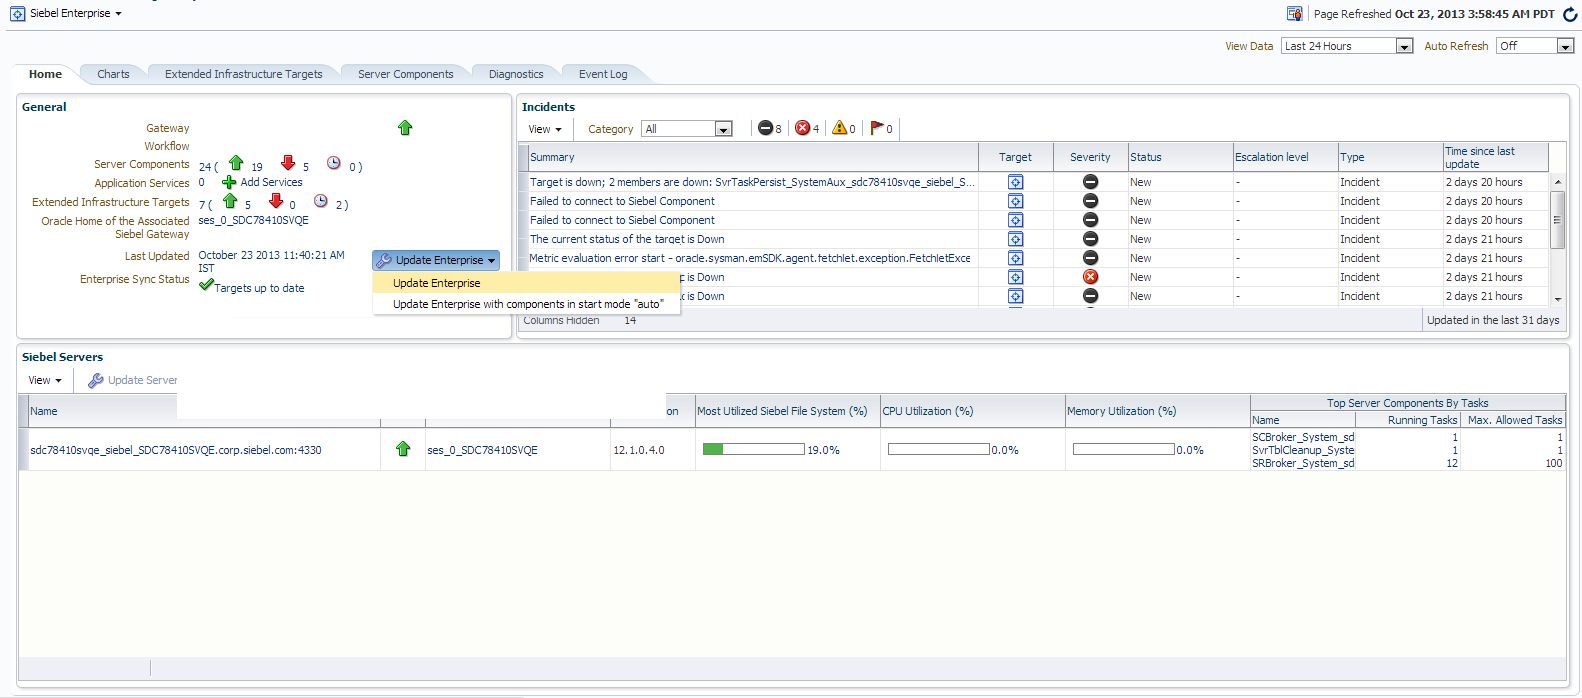The width and height of the screenshot is (1582, 698).
Task: Open the Event Log tab
Action: click(603, 74)
